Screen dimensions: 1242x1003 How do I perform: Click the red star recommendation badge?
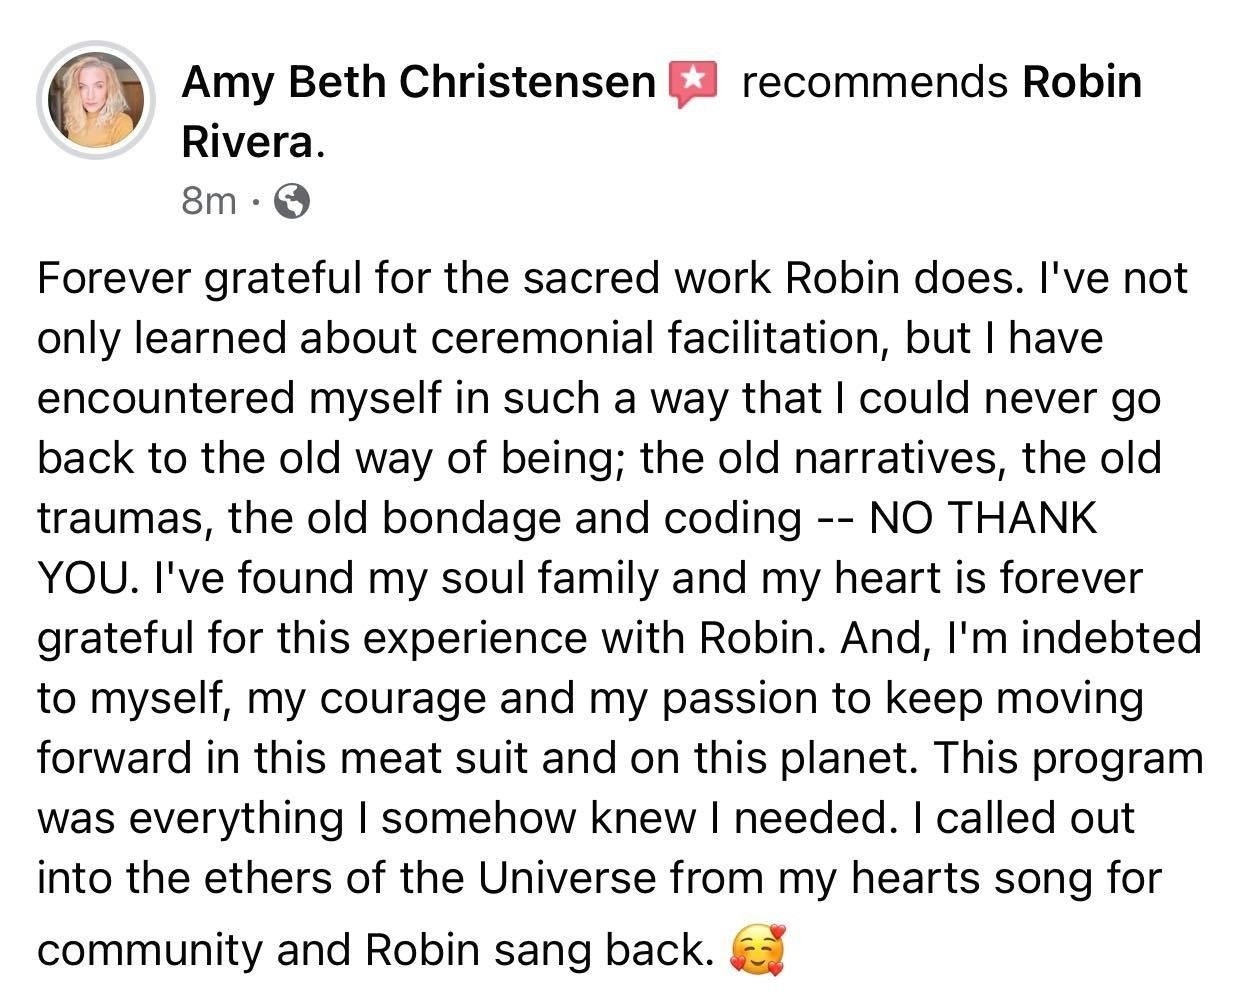pyautogui.click(x=693, y=82)
